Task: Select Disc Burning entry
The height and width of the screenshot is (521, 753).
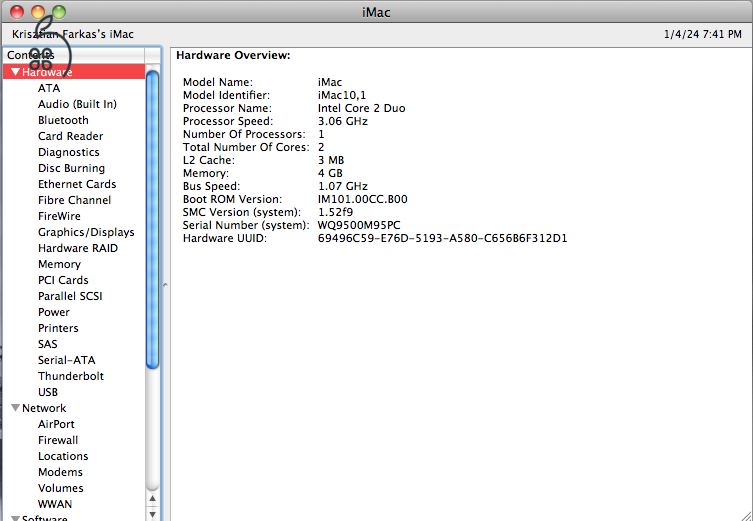Action: pyautogui.click(x=72, y=168)
